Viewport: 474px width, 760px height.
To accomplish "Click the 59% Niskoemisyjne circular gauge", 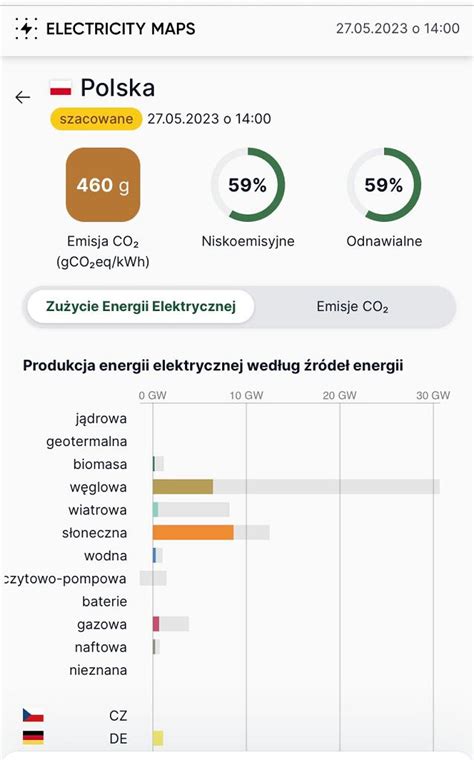I will (248, 185).
